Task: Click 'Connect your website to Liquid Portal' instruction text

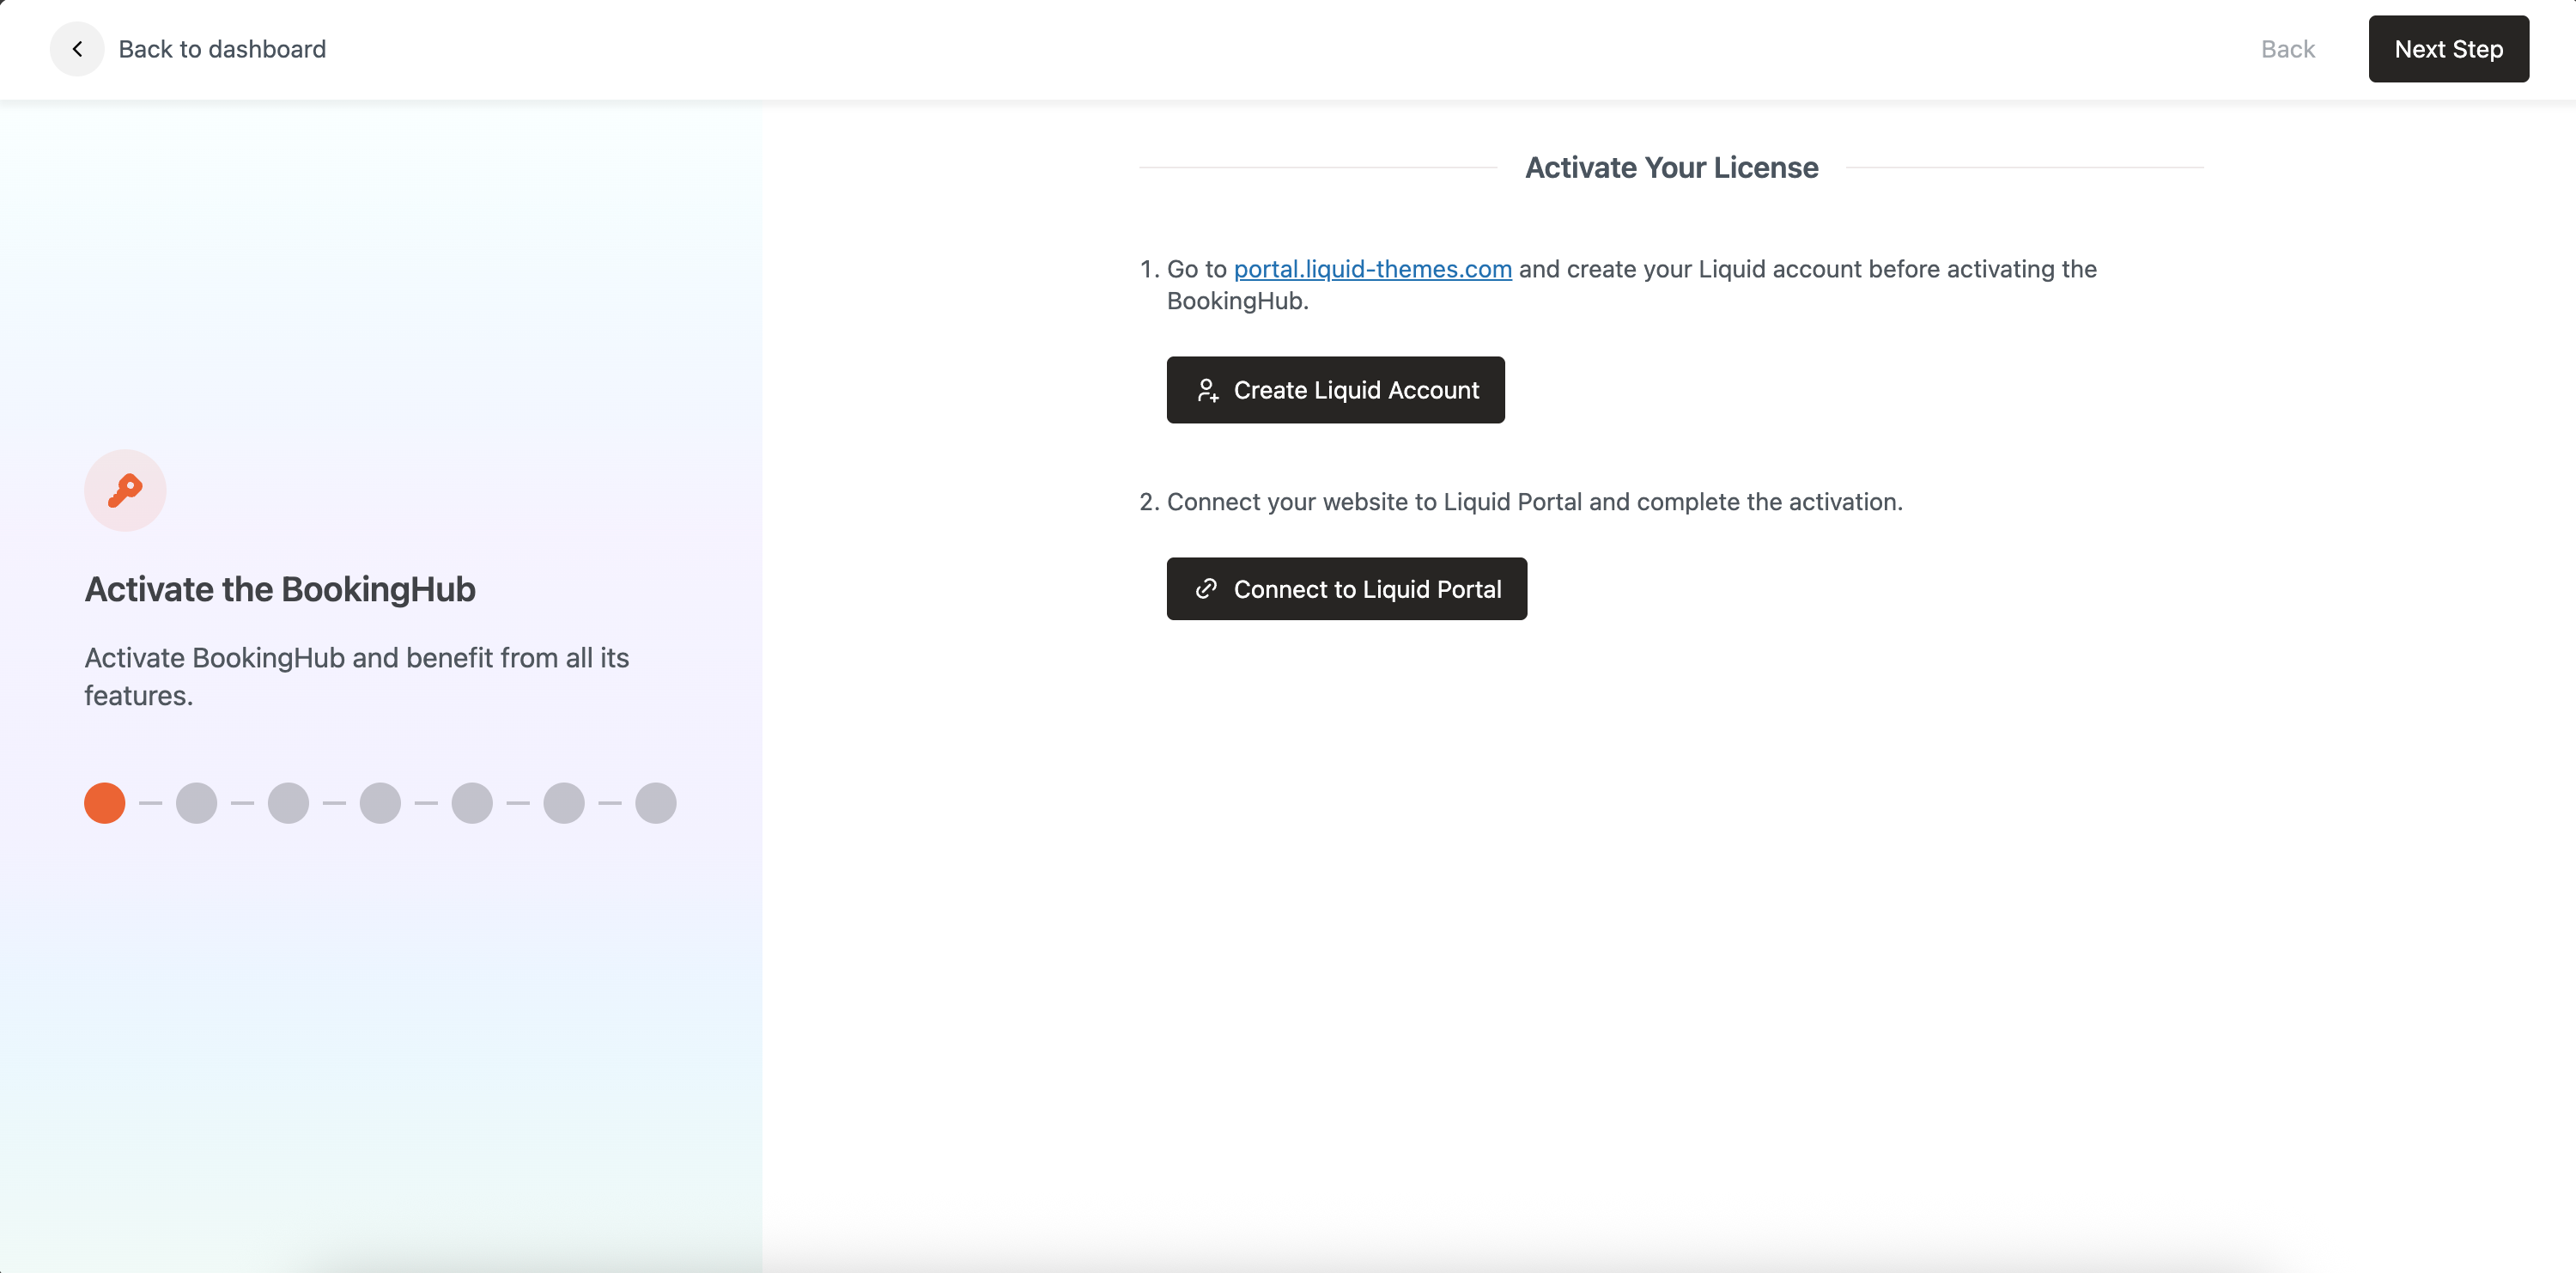Action: [x=1534, y=502]
